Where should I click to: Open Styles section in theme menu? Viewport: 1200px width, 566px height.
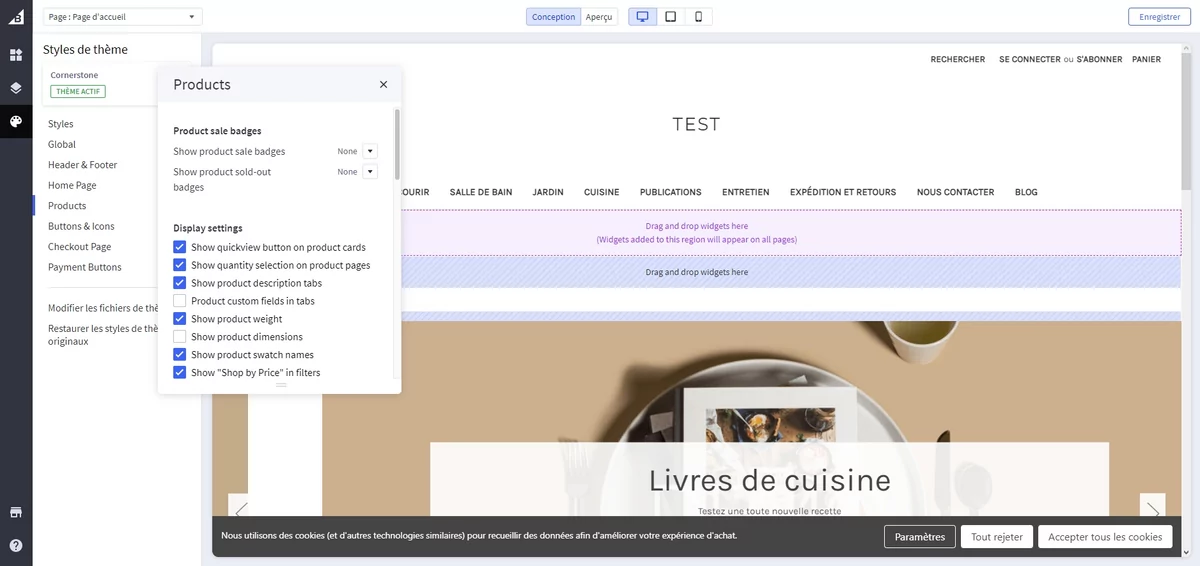pos(61,124)
